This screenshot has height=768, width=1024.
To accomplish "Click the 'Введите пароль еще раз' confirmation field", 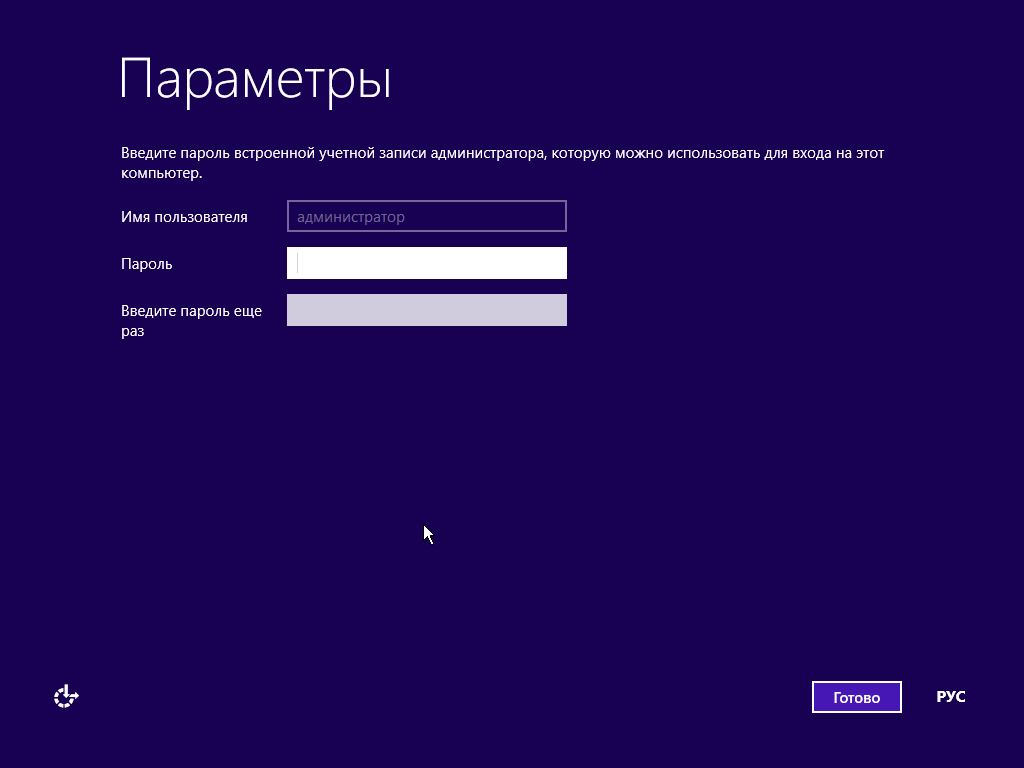I will tap(426, 310).
